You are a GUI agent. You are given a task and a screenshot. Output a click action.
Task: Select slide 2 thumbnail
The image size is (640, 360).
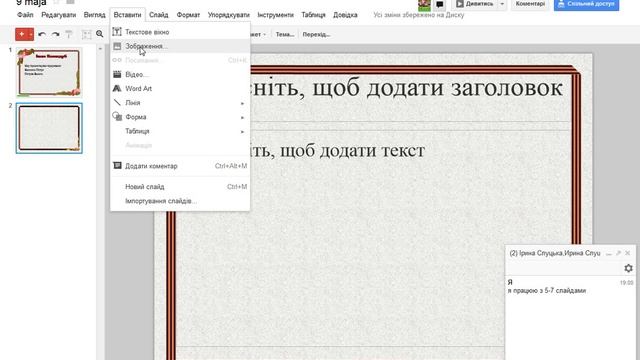(49, 128)
